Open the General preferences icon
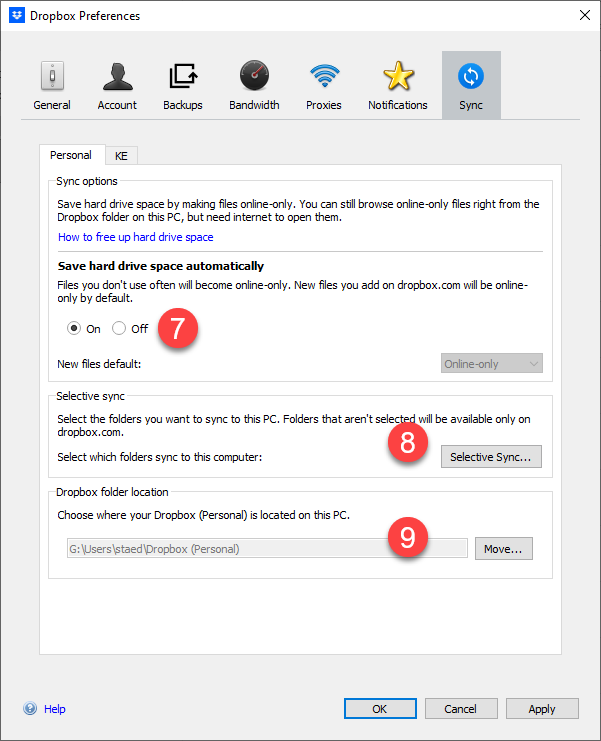The image size is (601, 741). (x=51, y=76)
